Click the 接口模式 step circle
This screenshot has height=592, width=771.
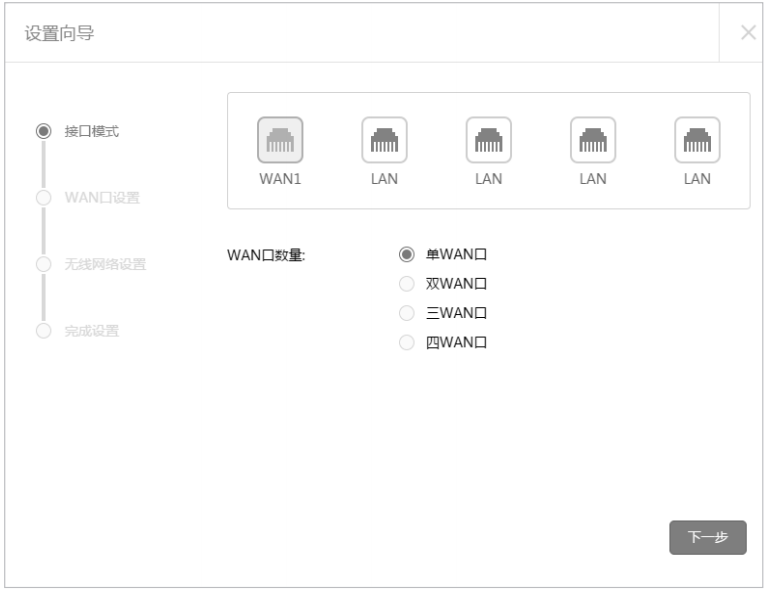(44, 131)
